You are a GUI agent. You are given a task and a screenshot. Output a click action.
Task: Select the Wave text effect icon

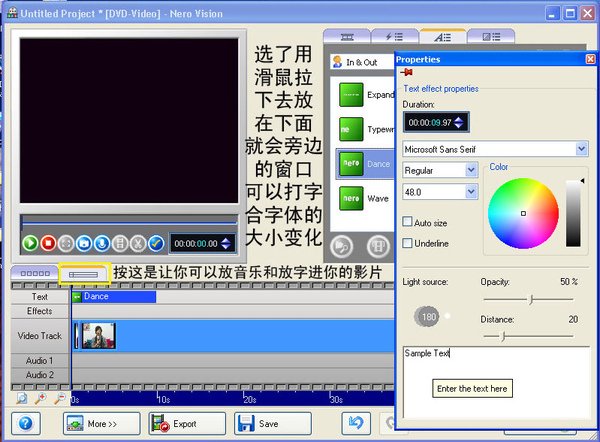(x=351, y=198)
